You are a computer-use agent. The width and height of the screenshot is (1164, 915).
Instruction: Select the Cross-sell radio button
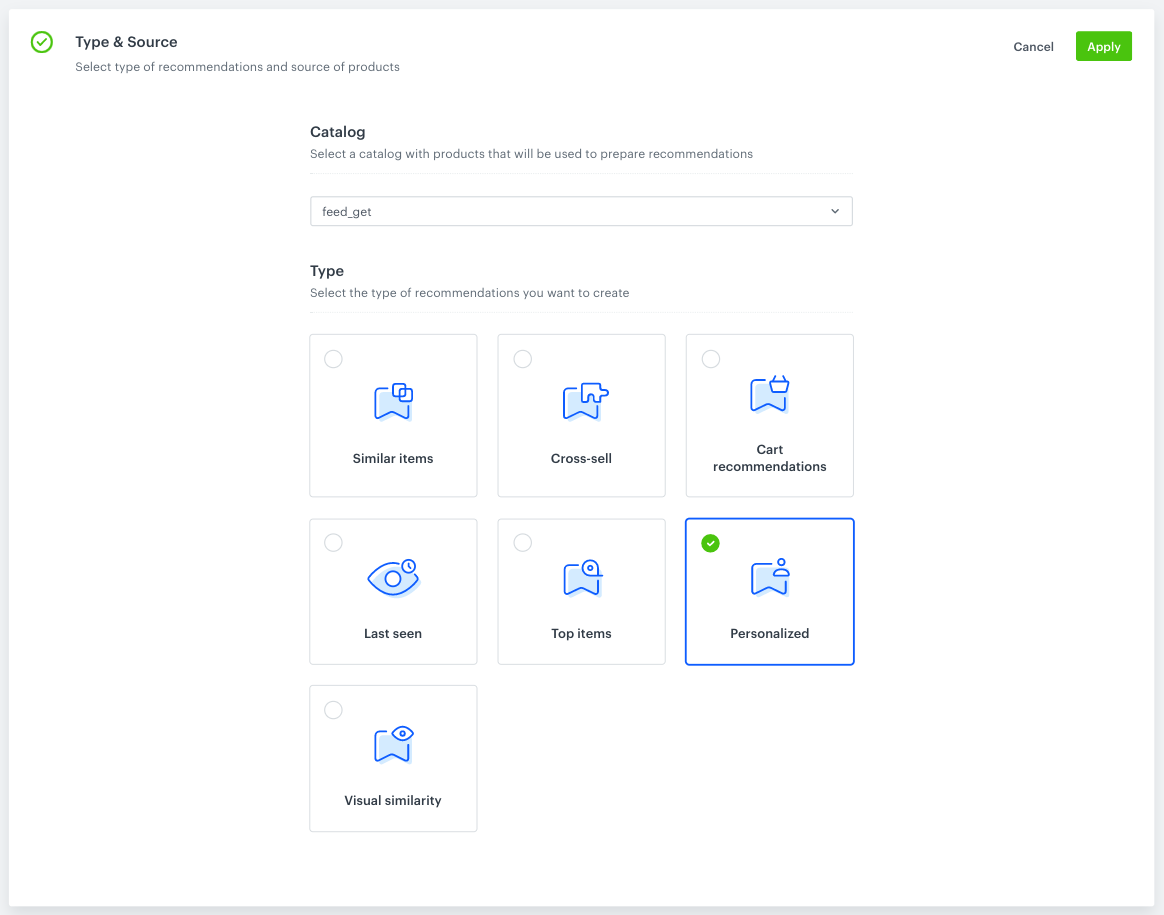522,359
